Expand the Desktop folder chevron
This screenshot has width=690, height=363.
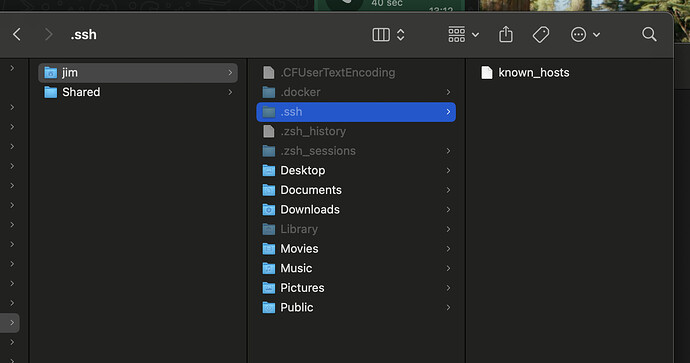448,170
